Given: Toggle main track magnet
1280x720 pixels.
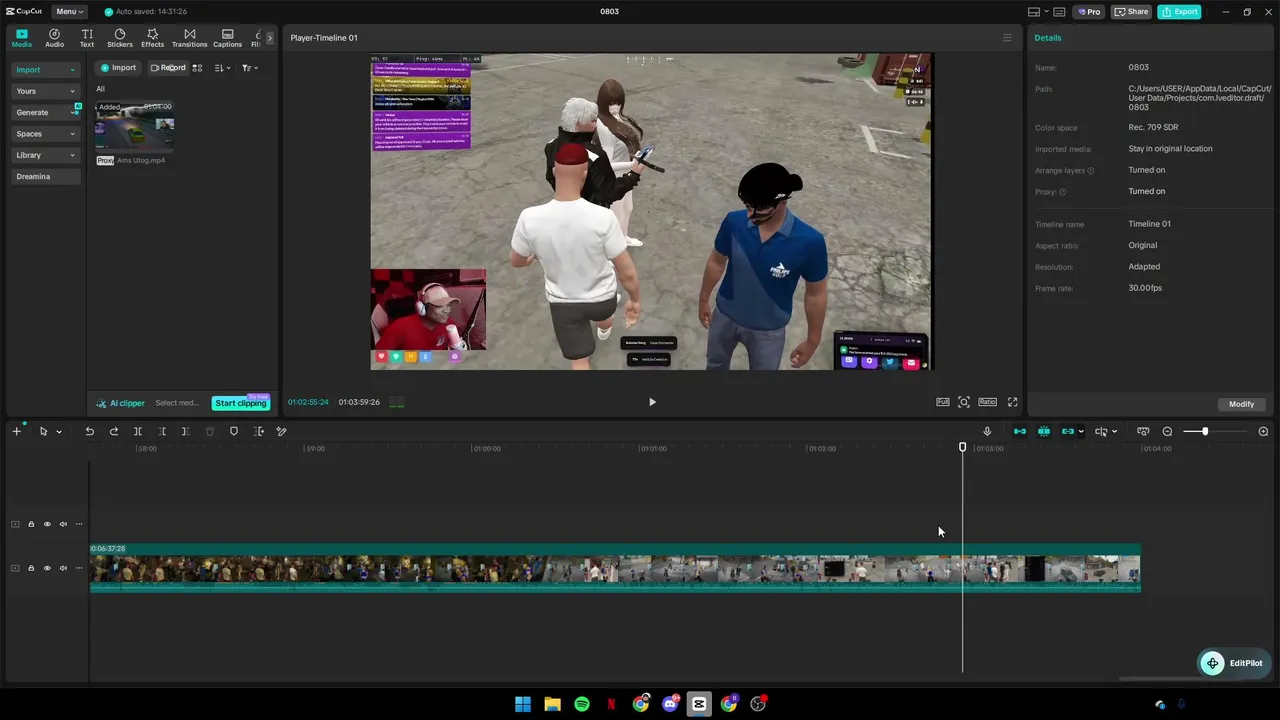Looking at the screenshot, I should 1020,431.
